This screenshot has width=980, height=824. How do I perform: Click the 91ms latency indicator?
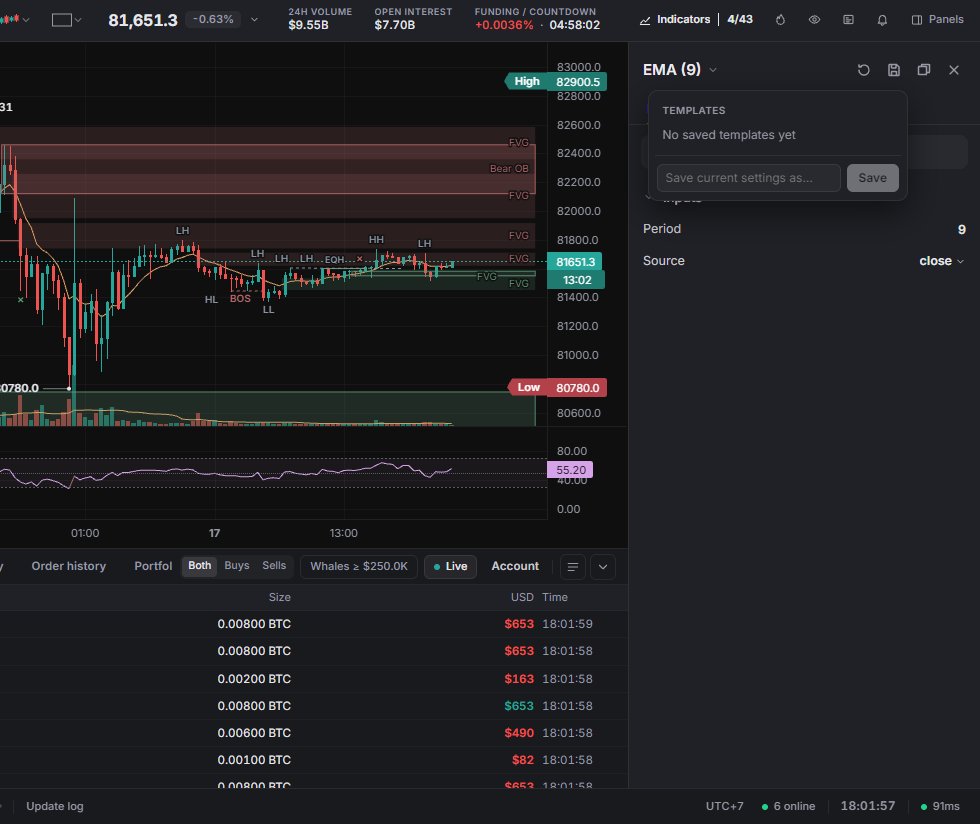click(940, 806)
